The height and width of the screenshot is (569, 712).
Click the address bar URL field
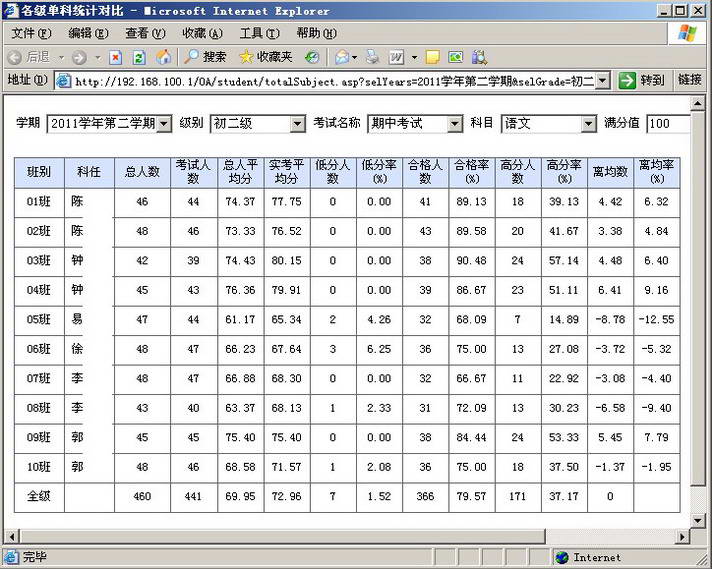332,81
